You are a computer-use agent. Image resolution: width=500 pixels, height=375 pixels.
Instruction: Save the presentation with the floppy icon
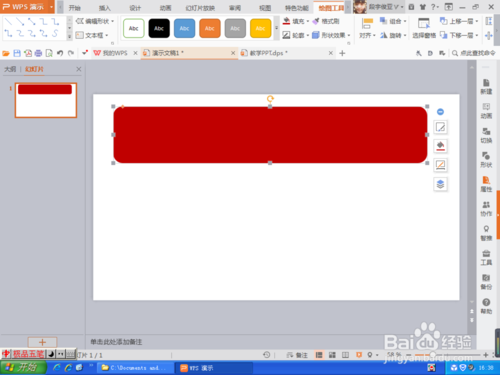[17, 53]
